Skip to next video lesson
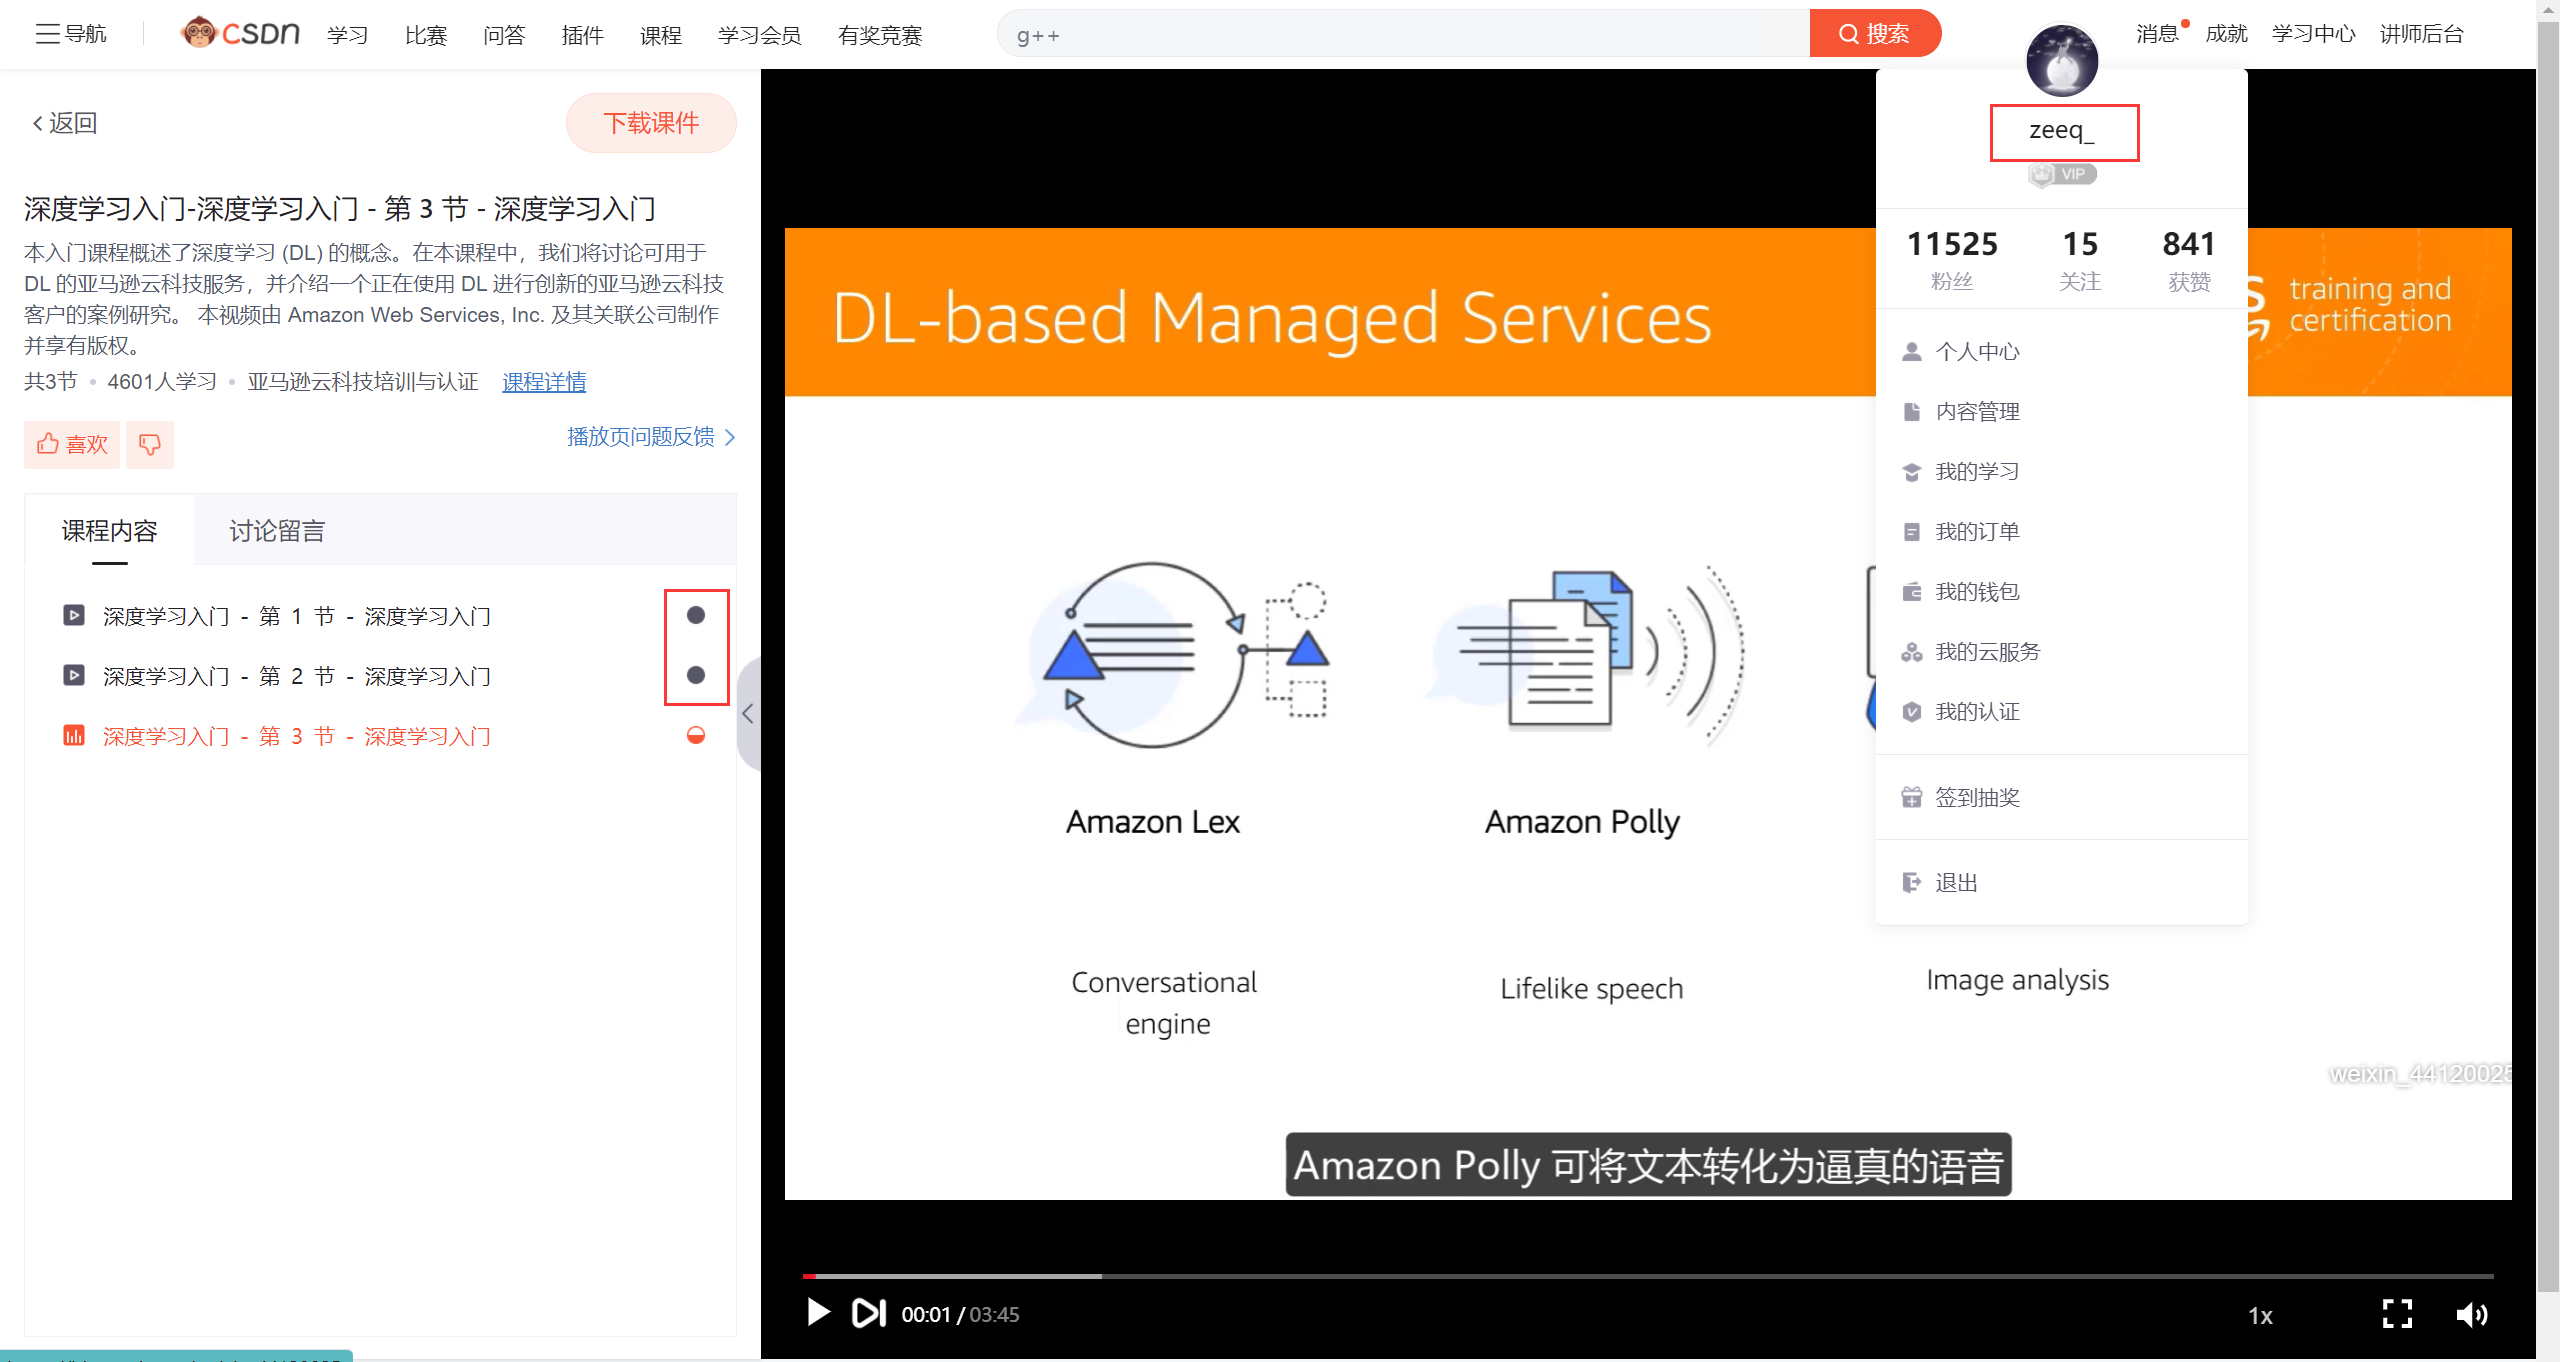Viewport: 2560px width, 1362px height. 868,1312
